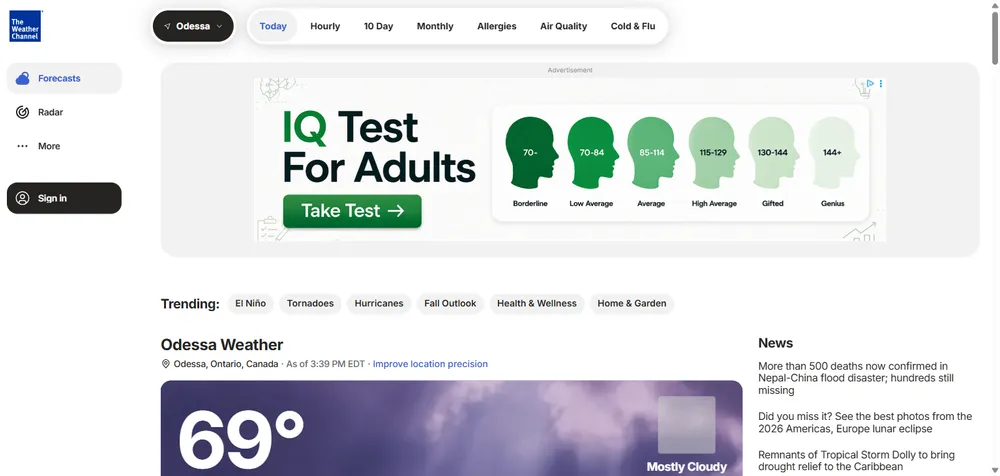This screenshot has height=476, width=1000.
Task: Click the Radar circular icon
Action: point(22,112)
